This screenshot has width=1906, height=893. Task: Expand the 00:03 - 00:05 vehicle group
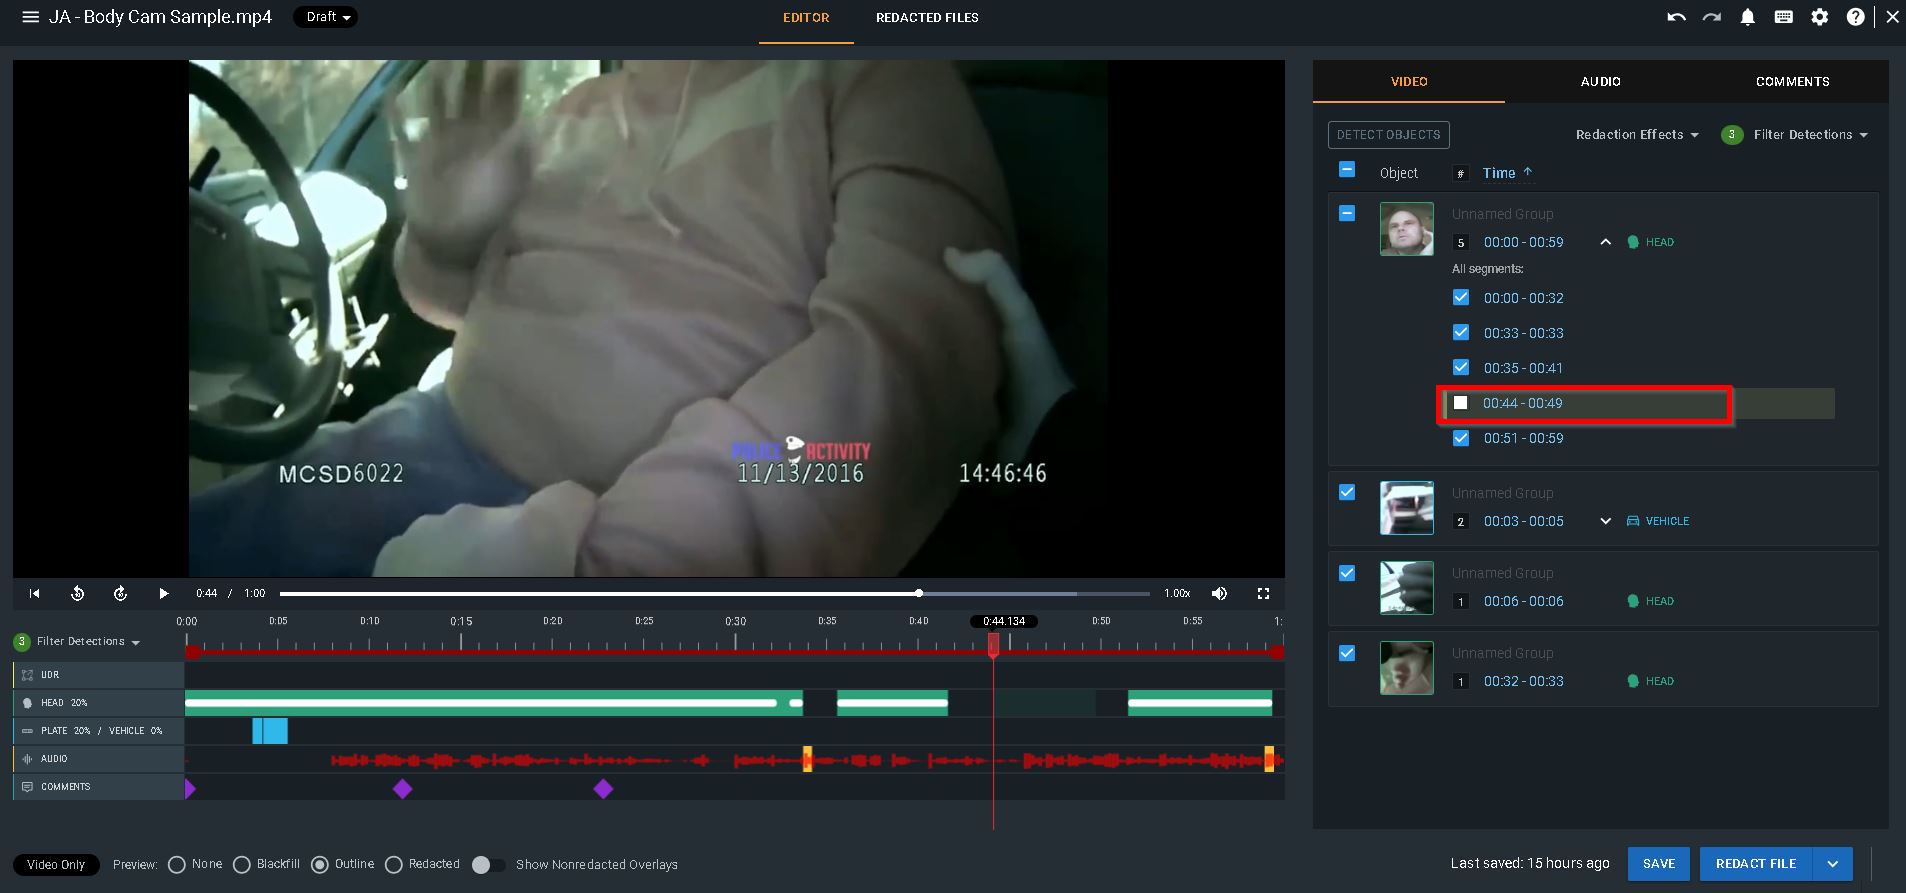tap(1605, 521)
